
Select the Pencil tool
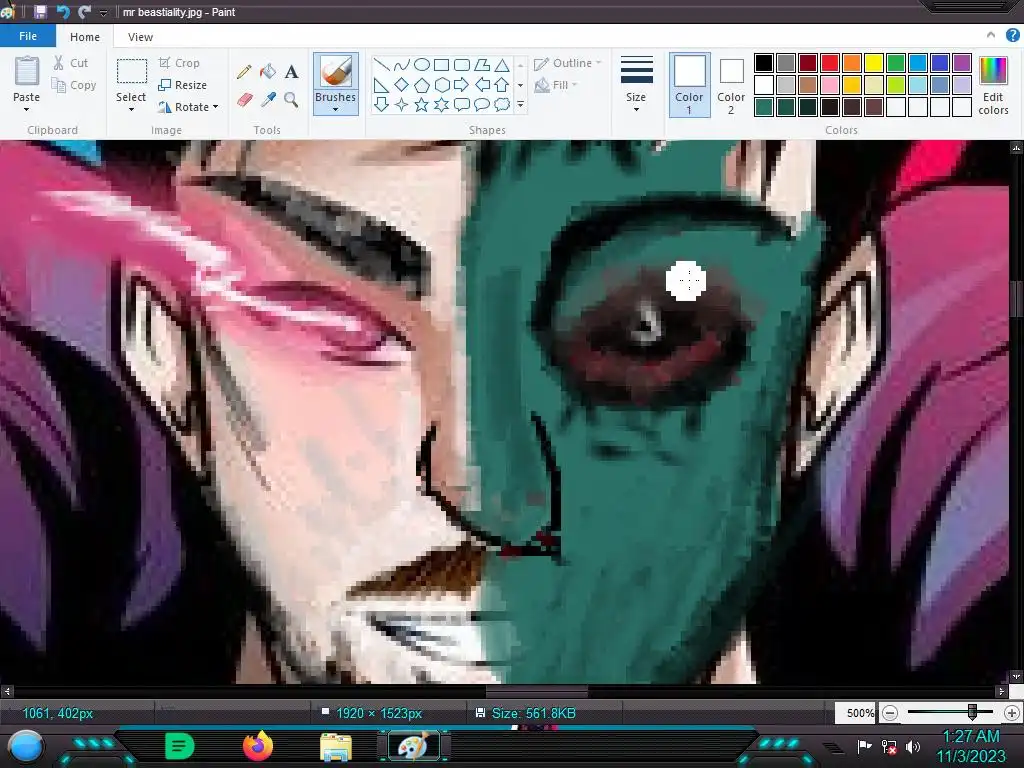pyautogui.click(x=244, y=71)
